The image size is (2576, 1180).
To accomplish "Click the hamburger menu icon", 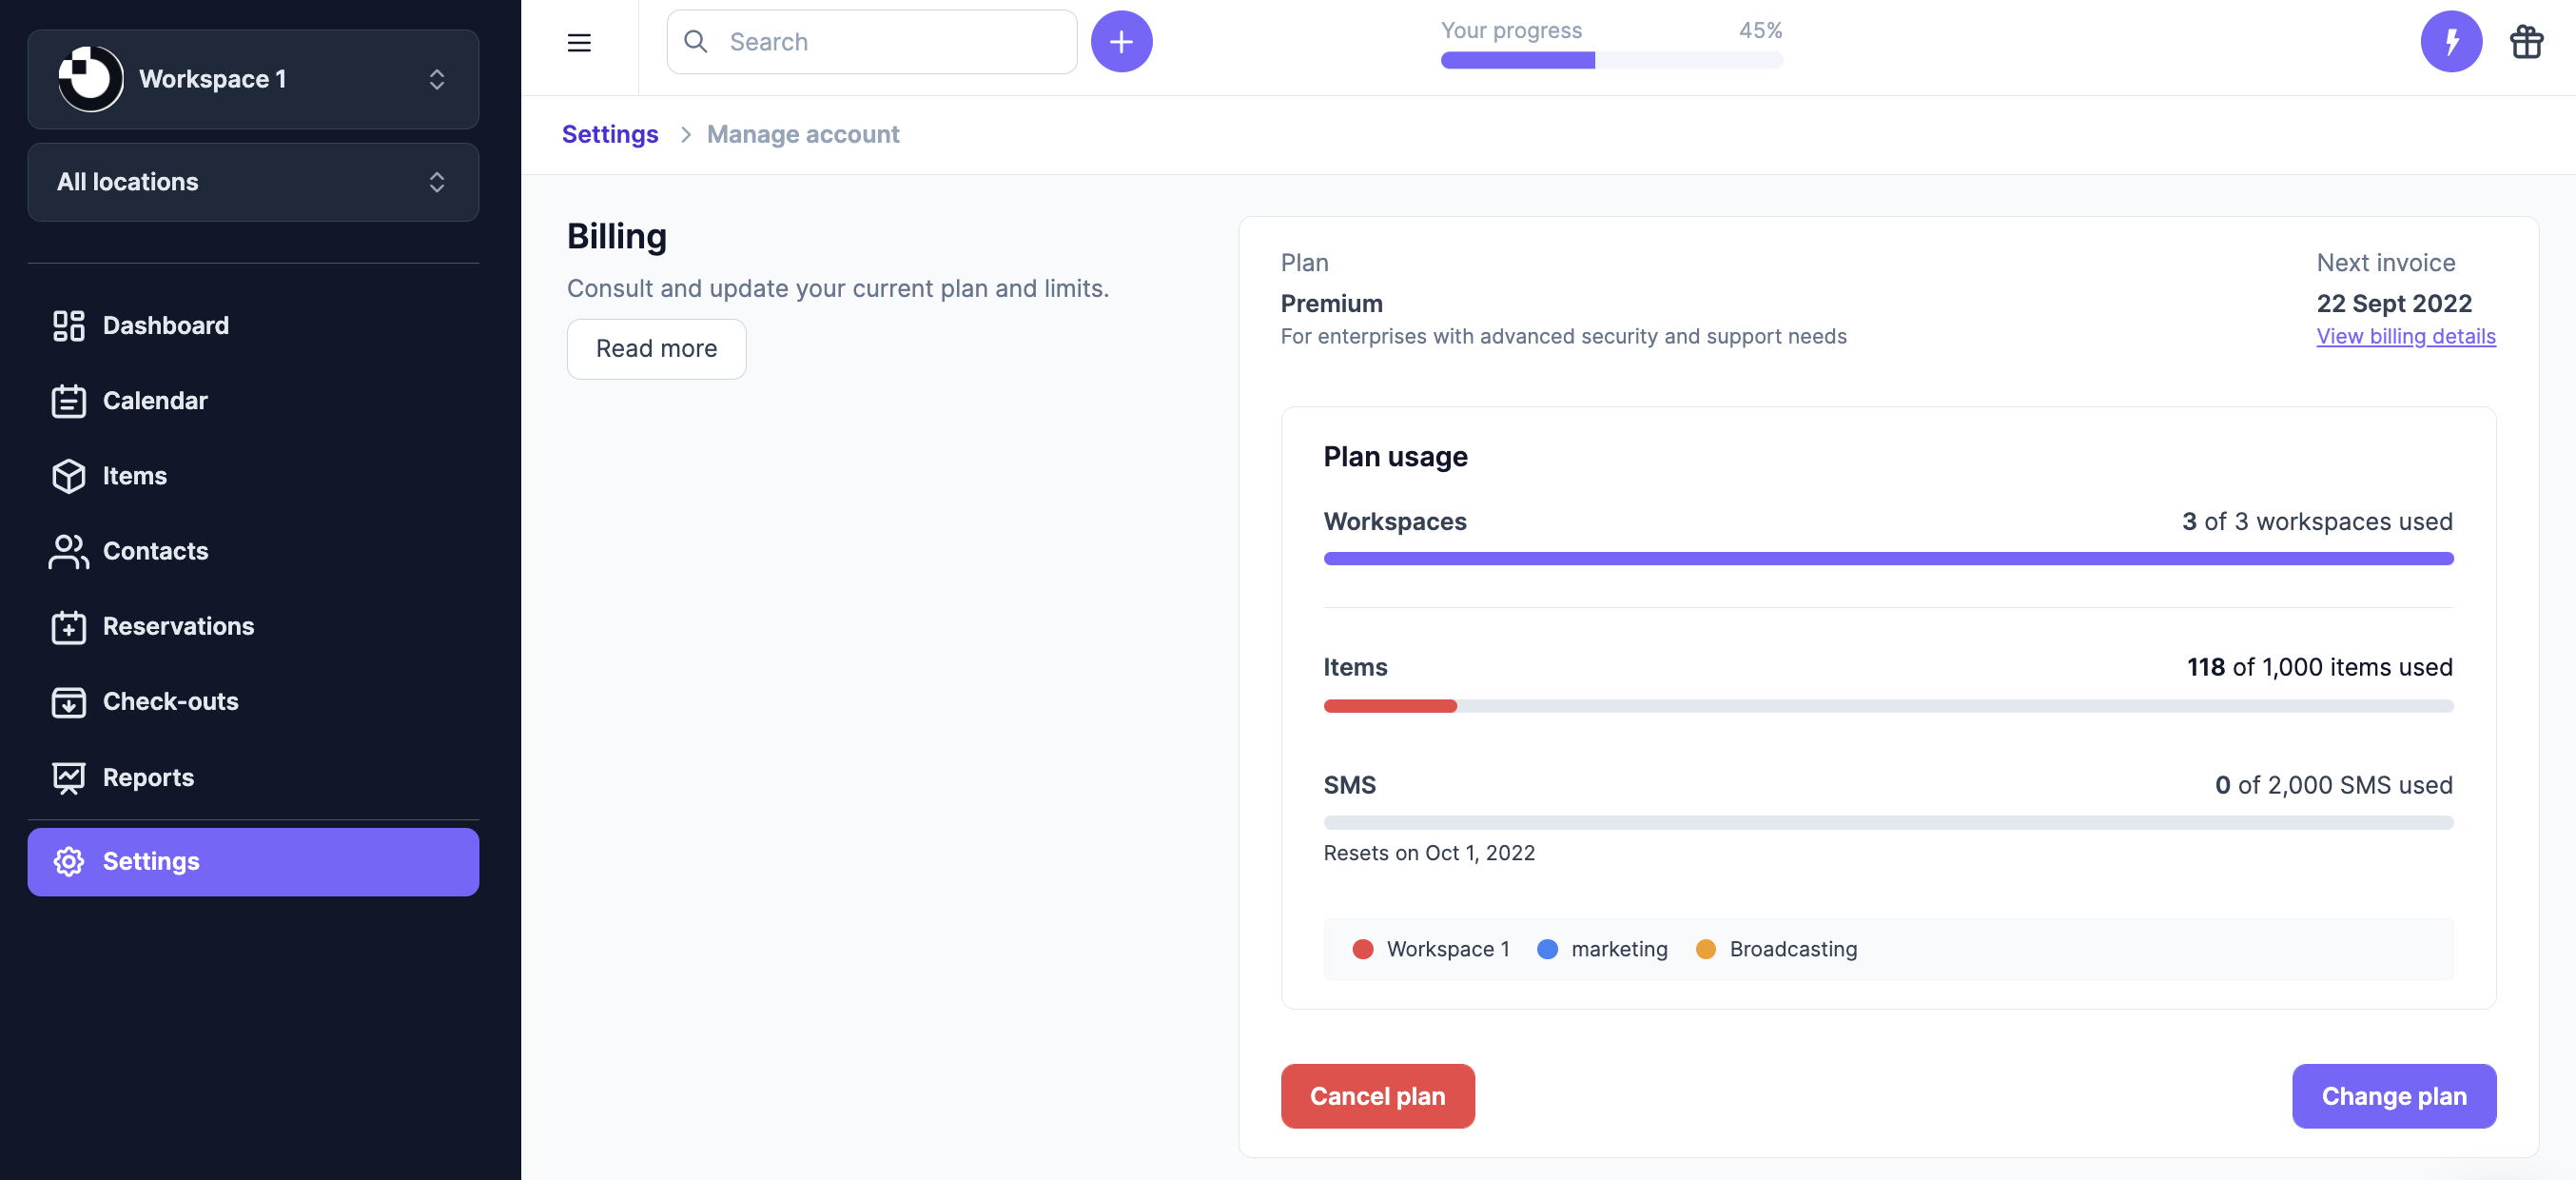I will pyautogui.click(x=579, y=42).
